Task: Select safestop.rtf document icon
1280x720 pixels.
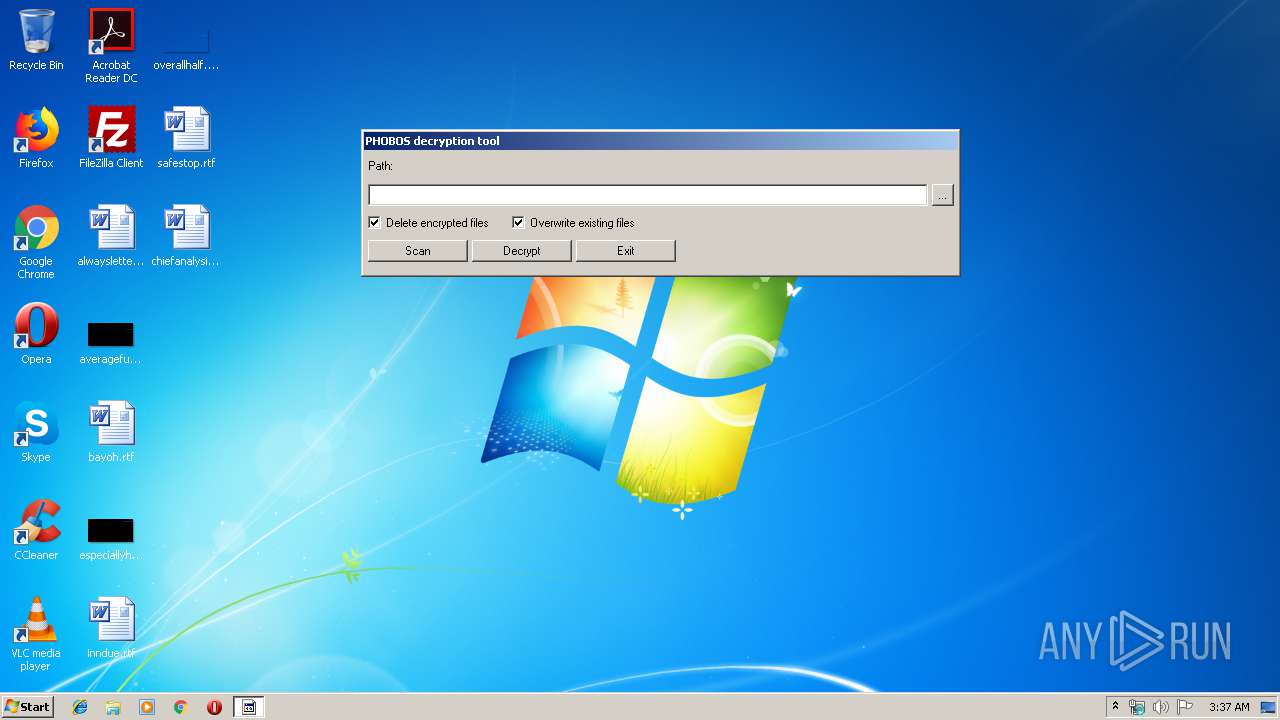Action: coord(186,138)
